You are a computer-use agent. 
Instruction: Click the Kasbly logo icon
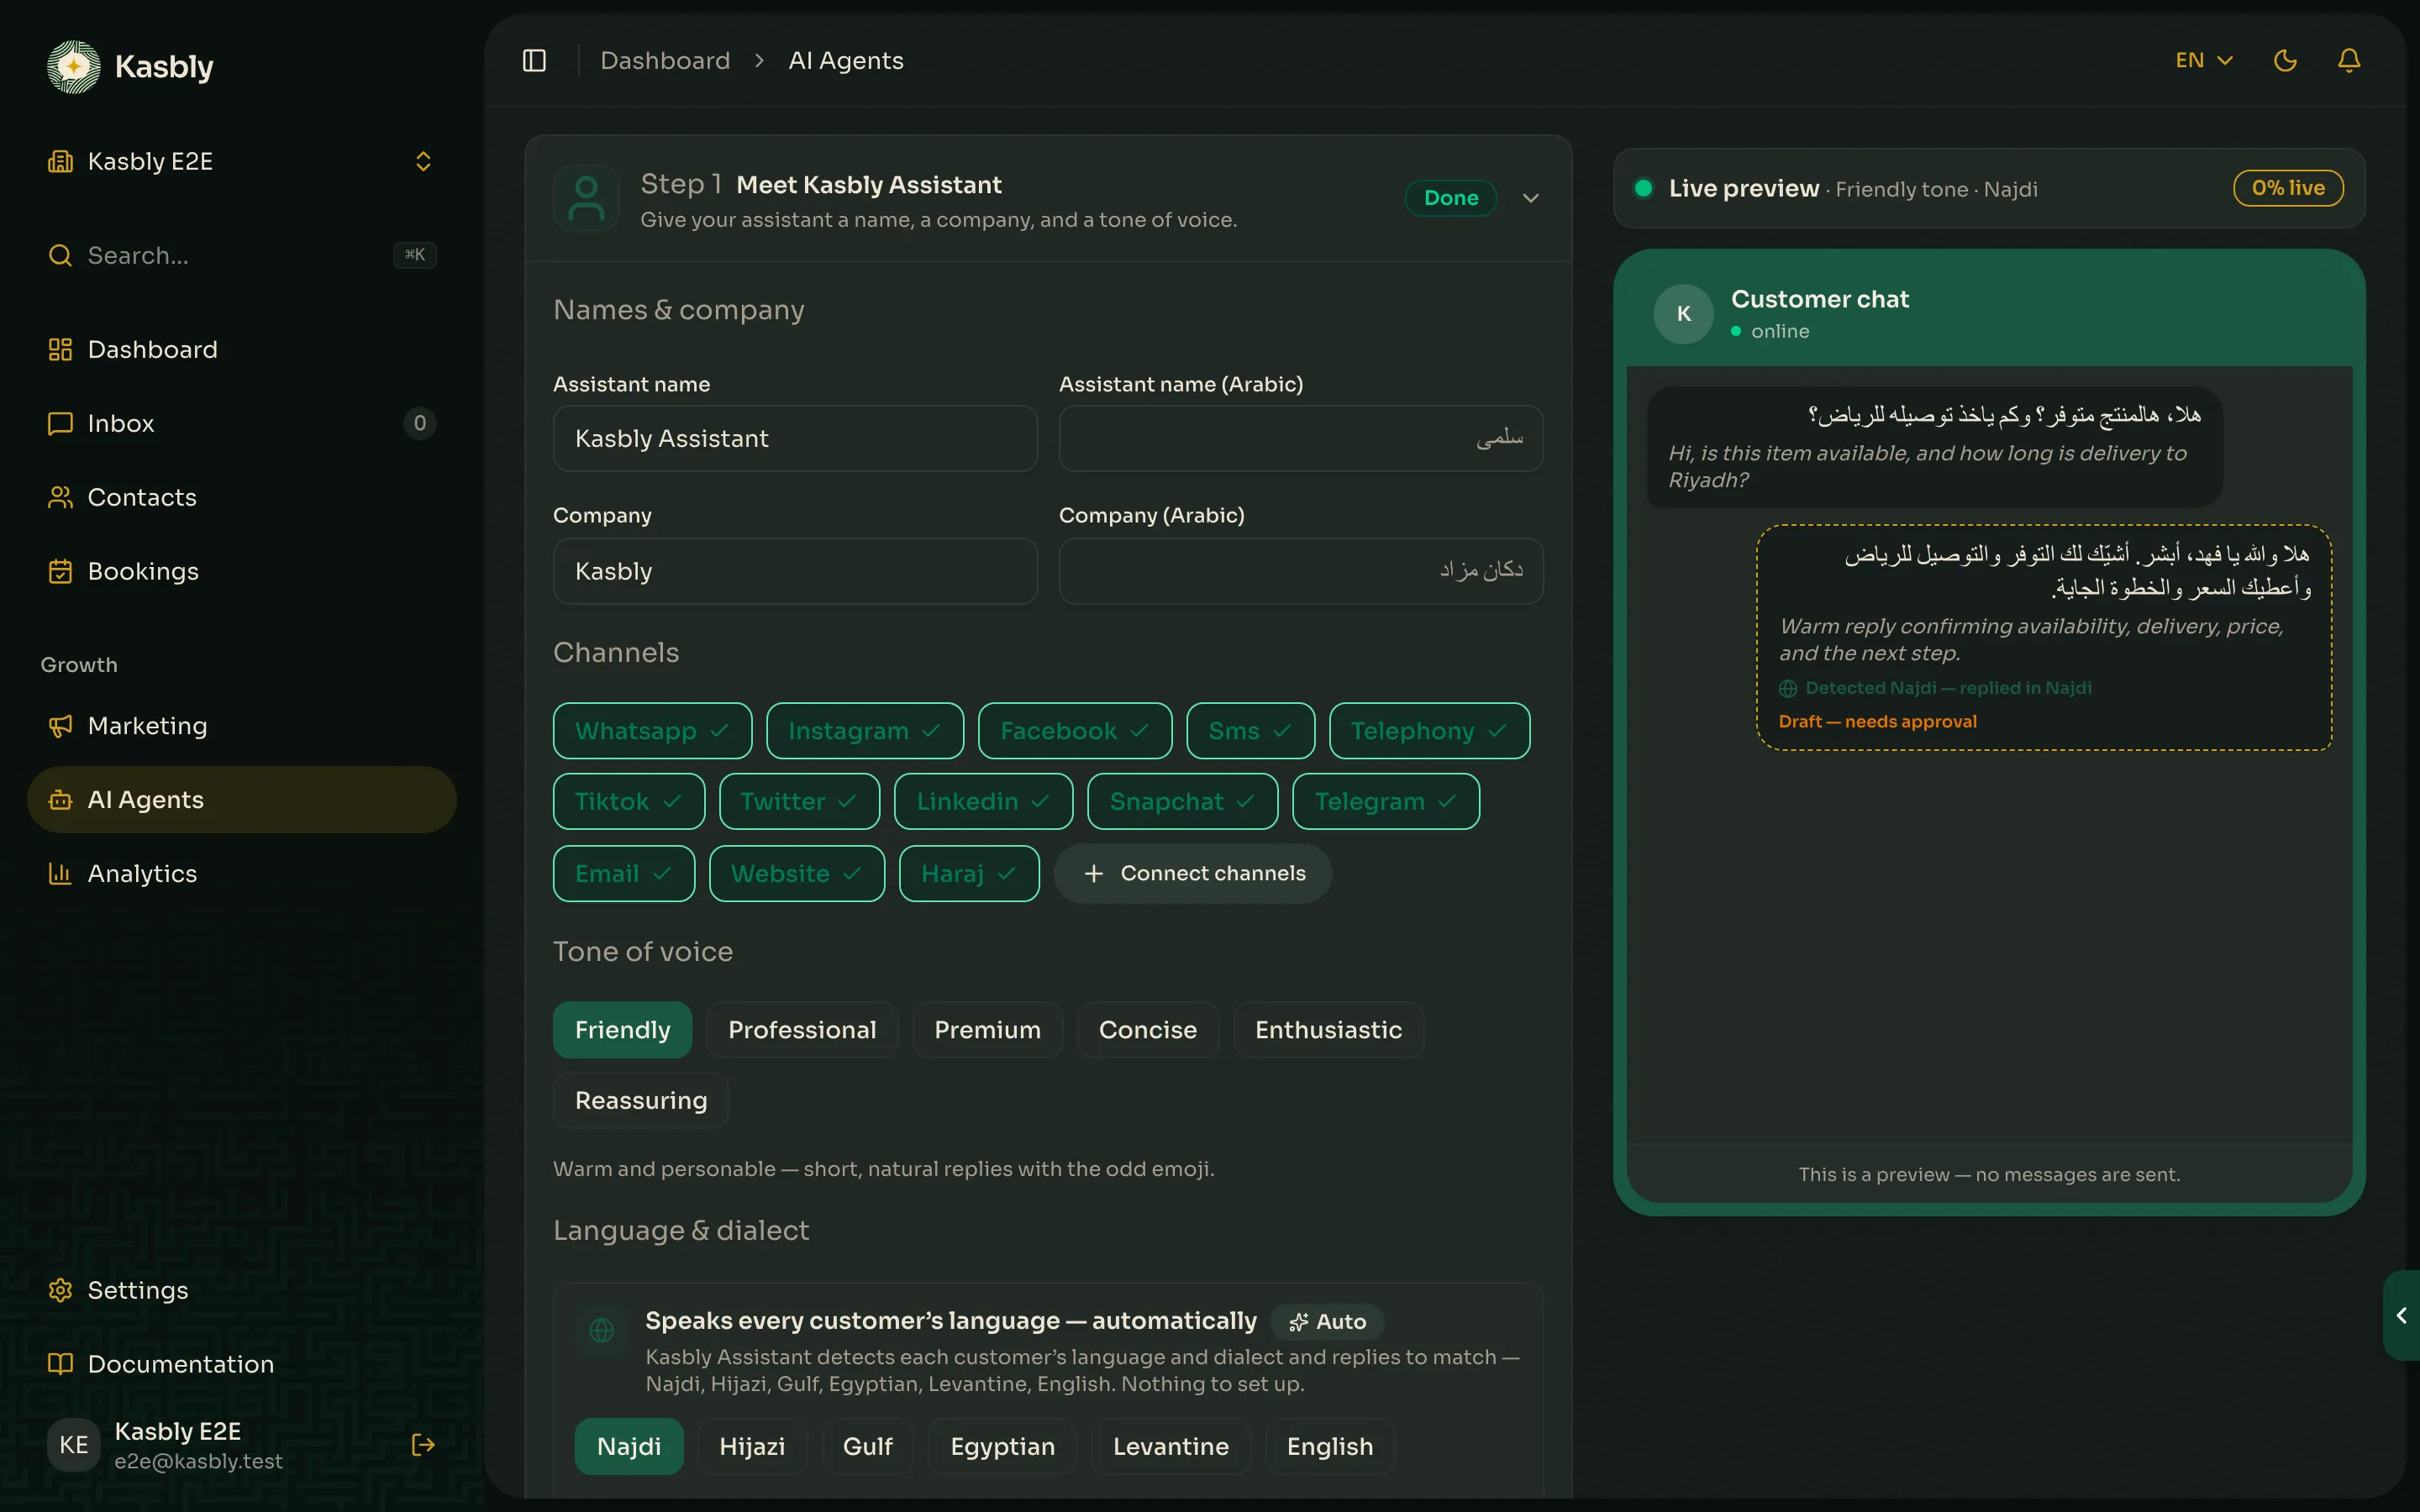click(74, 67)
